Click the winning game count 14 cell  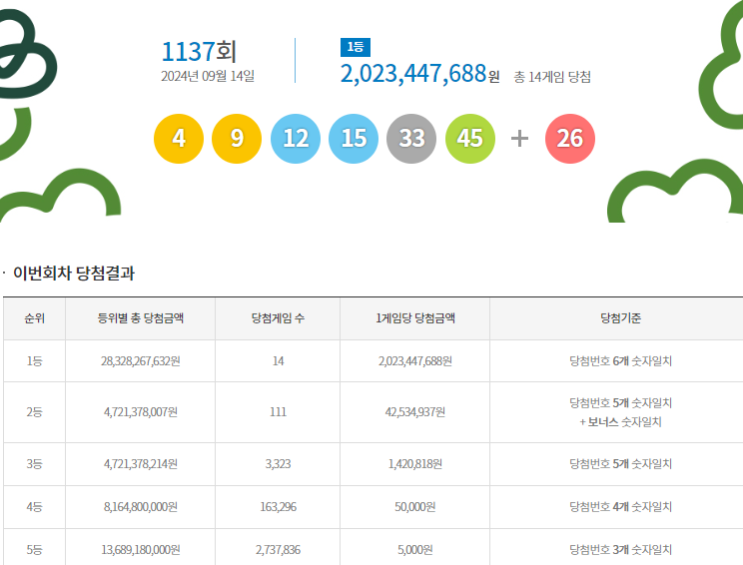tap(278, 361)
